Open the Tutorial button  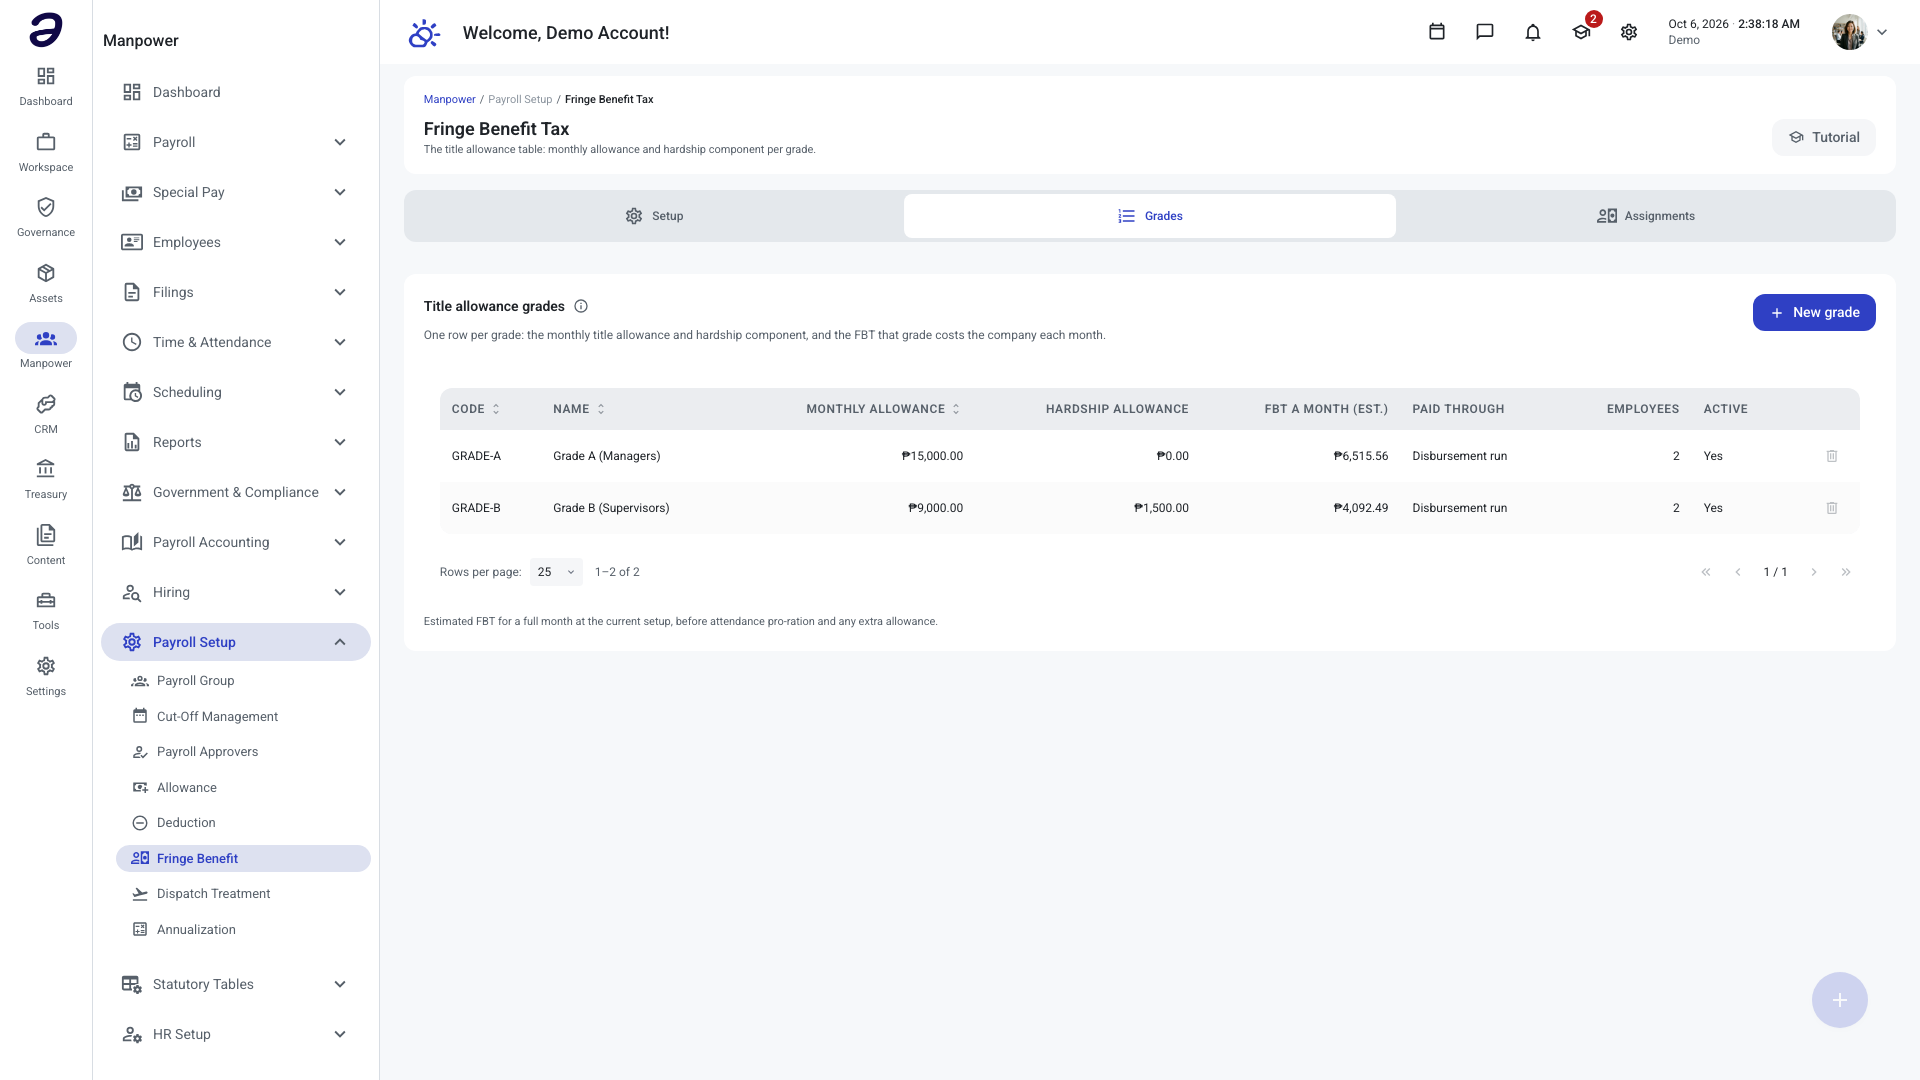(1824, 138)
